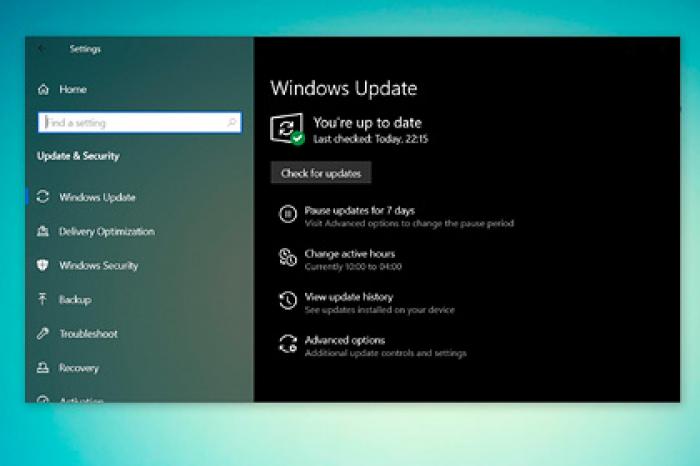Click Visit Advanced options pause period text
This screenshot has width=700, height=466.
pyautogui.click(x=409, y=223)
